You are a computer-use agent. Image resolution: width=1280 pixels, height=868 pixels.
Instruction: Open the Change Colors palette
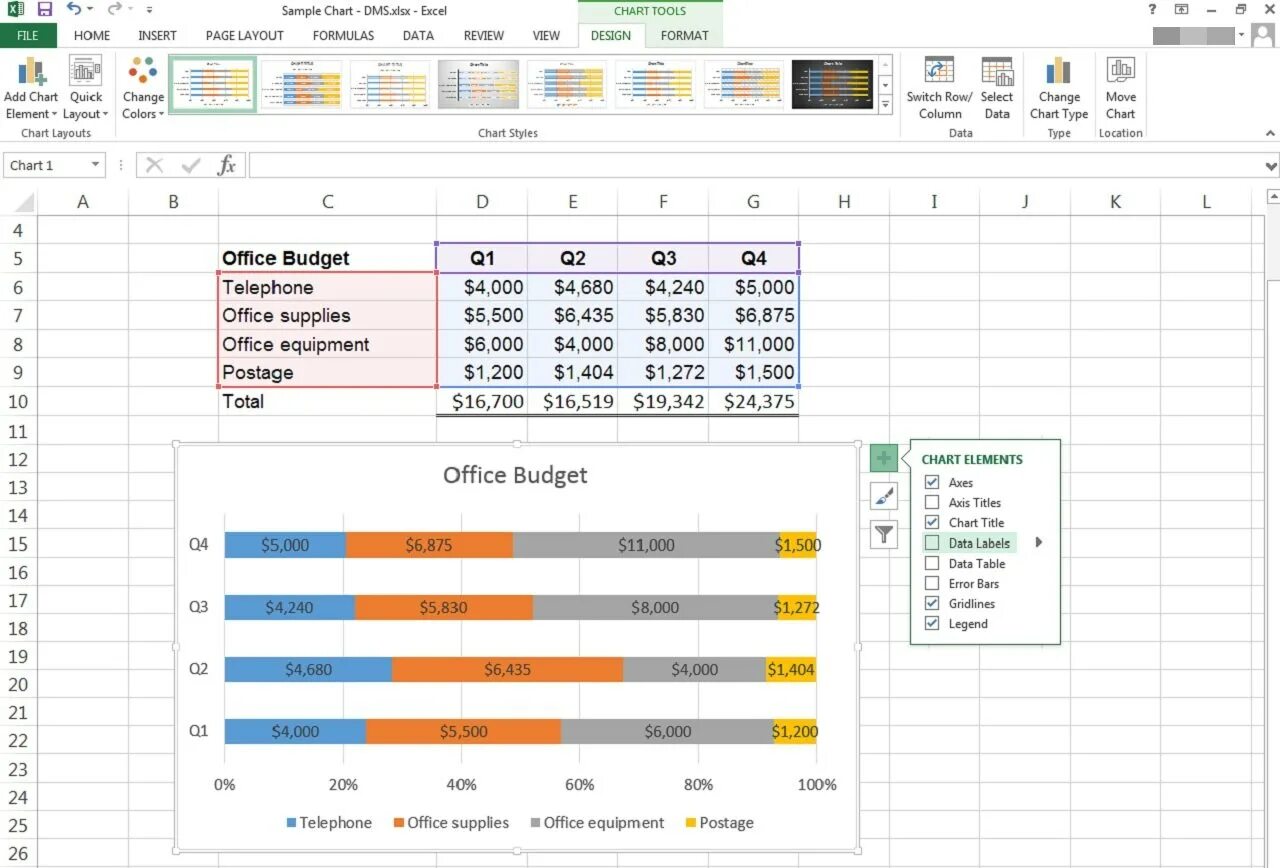[x=143, y=88]
